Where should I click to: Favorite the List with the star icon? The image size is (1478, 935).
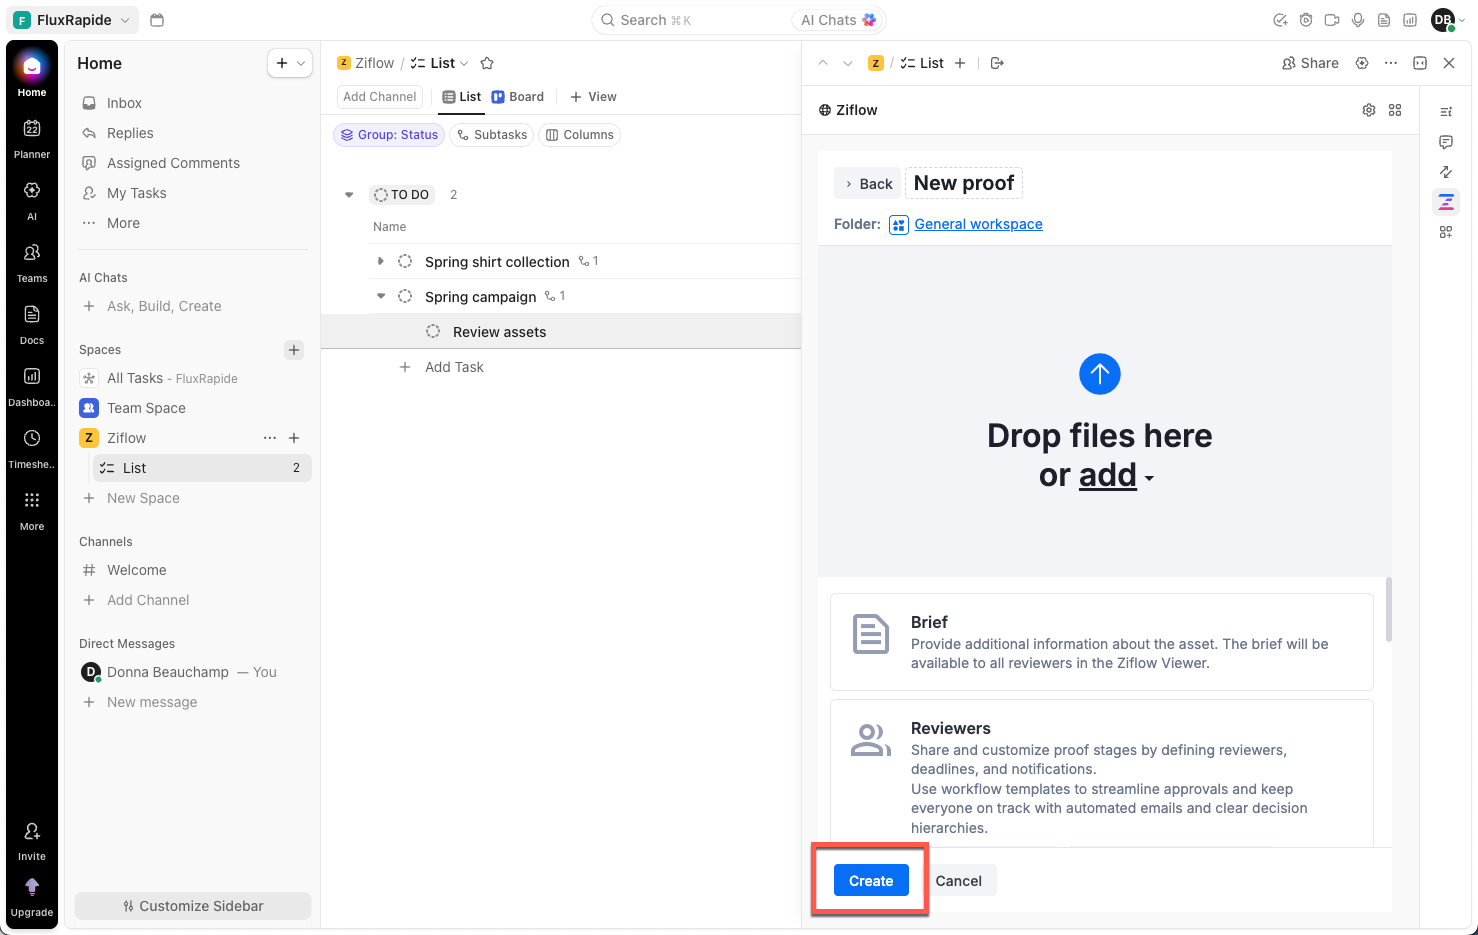click(487, 63)
